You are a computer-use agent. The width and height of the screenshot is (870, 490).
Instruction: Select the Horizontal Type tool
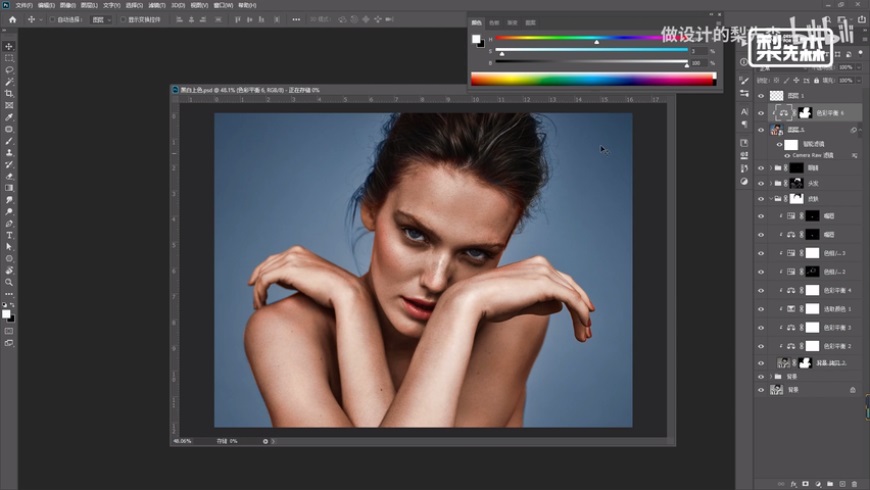(9, 235)
